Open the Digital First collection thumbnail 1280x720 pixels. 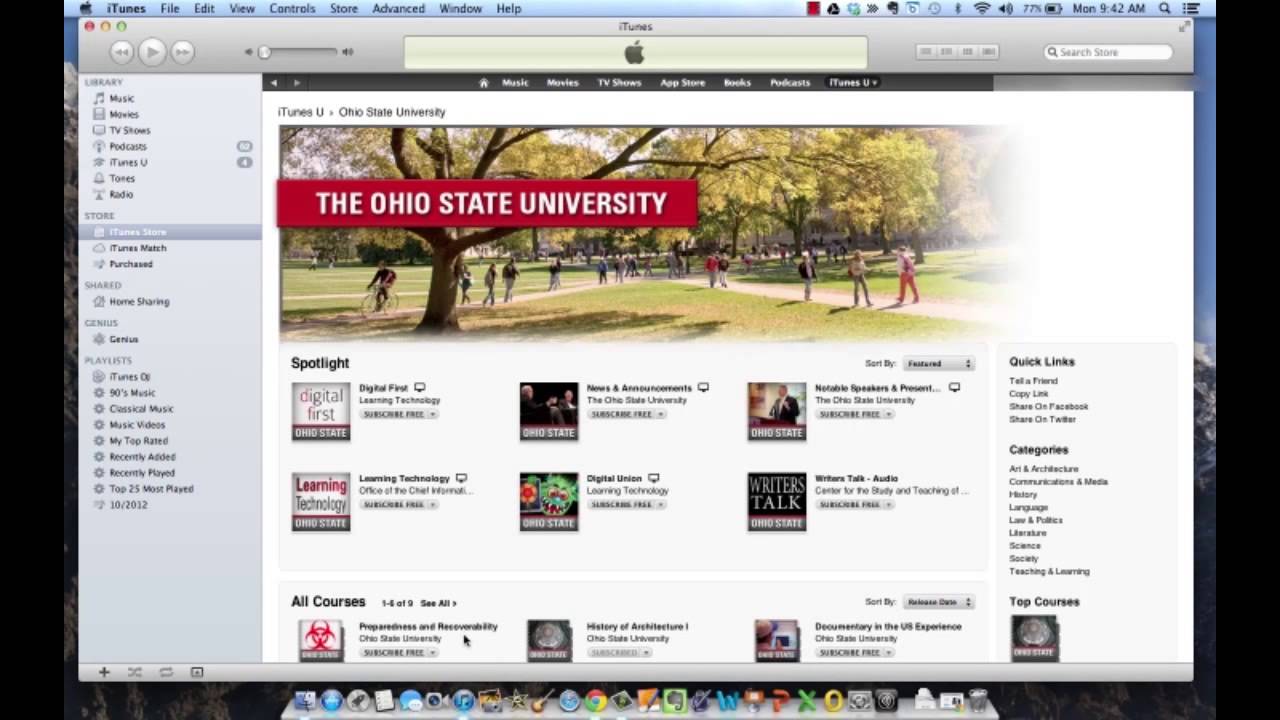321,411
